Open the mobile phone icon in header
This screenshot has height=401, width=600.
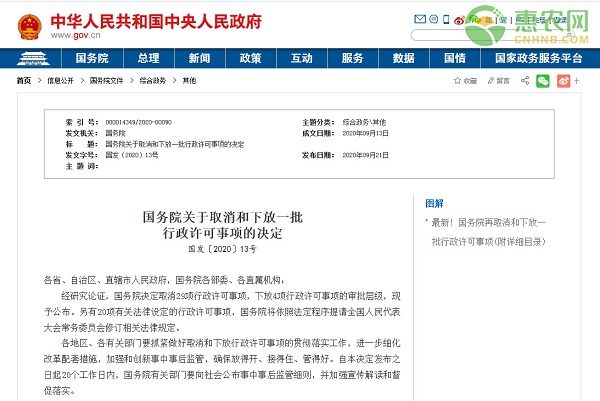(446, 20)
